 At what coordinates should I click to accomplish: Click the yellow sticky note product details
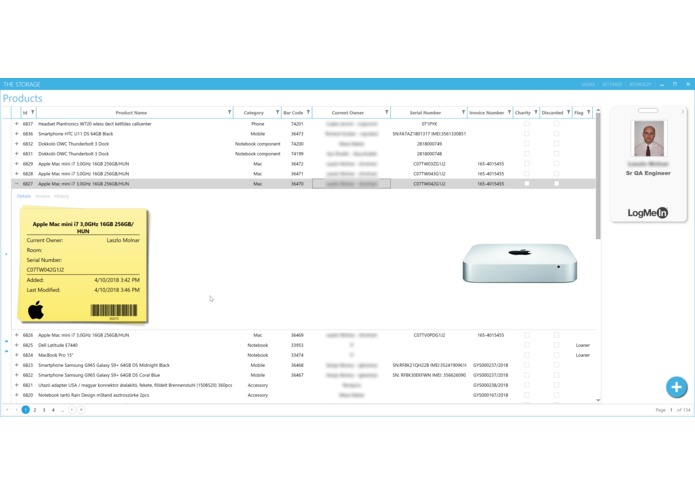click(x=83, y=265)
